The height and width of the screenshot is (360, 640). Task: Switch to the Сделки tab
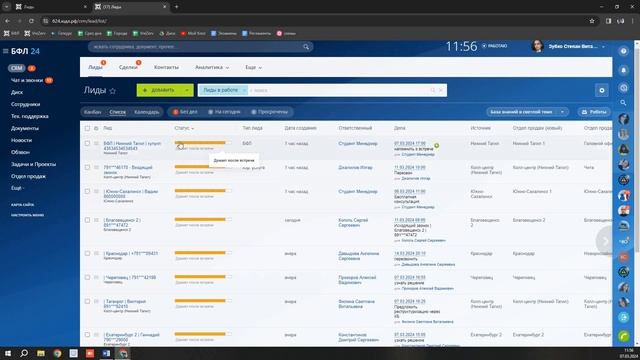pyautogui.click(x=128, y=67)
